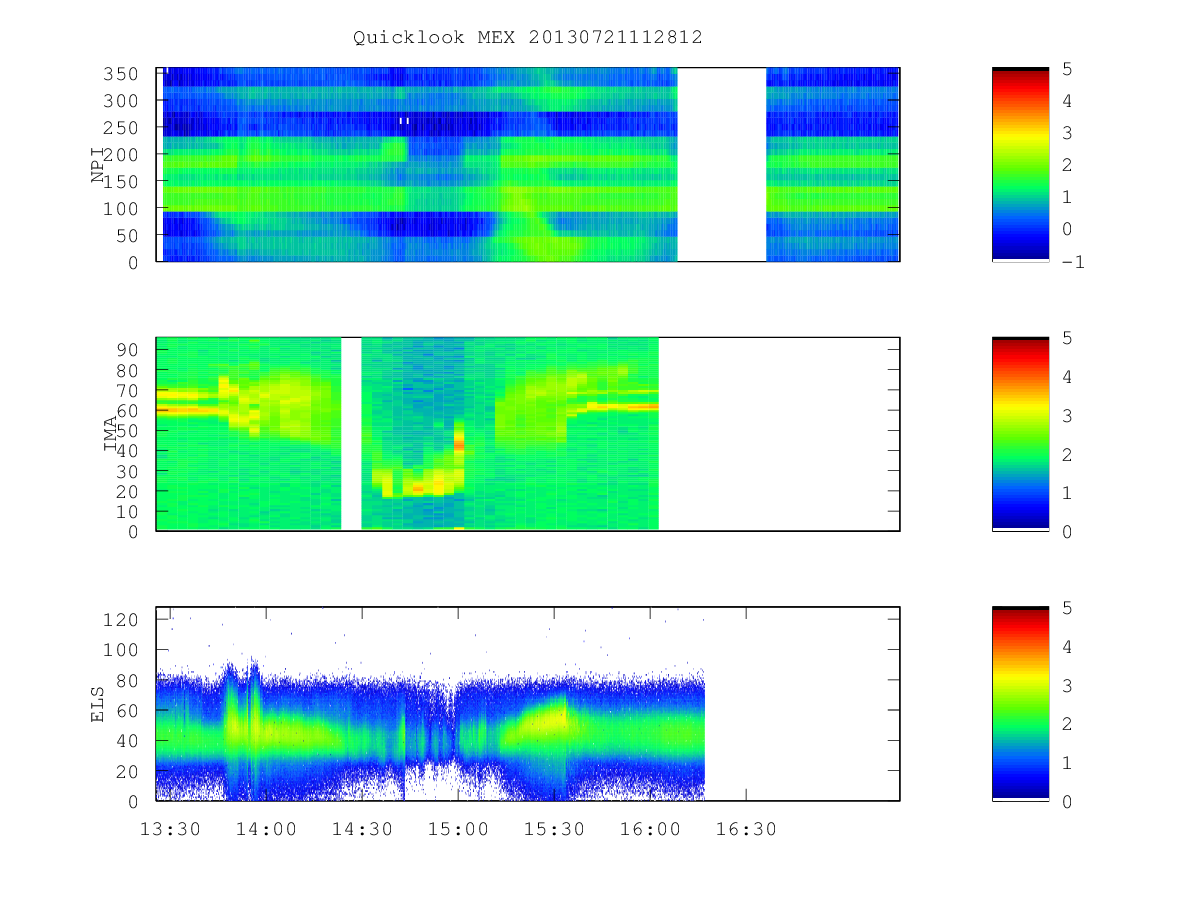The width and height of the screenshot is (1200, 900).
Task: Click inside the NPI spectrogram panel
Action: point(528,165)
